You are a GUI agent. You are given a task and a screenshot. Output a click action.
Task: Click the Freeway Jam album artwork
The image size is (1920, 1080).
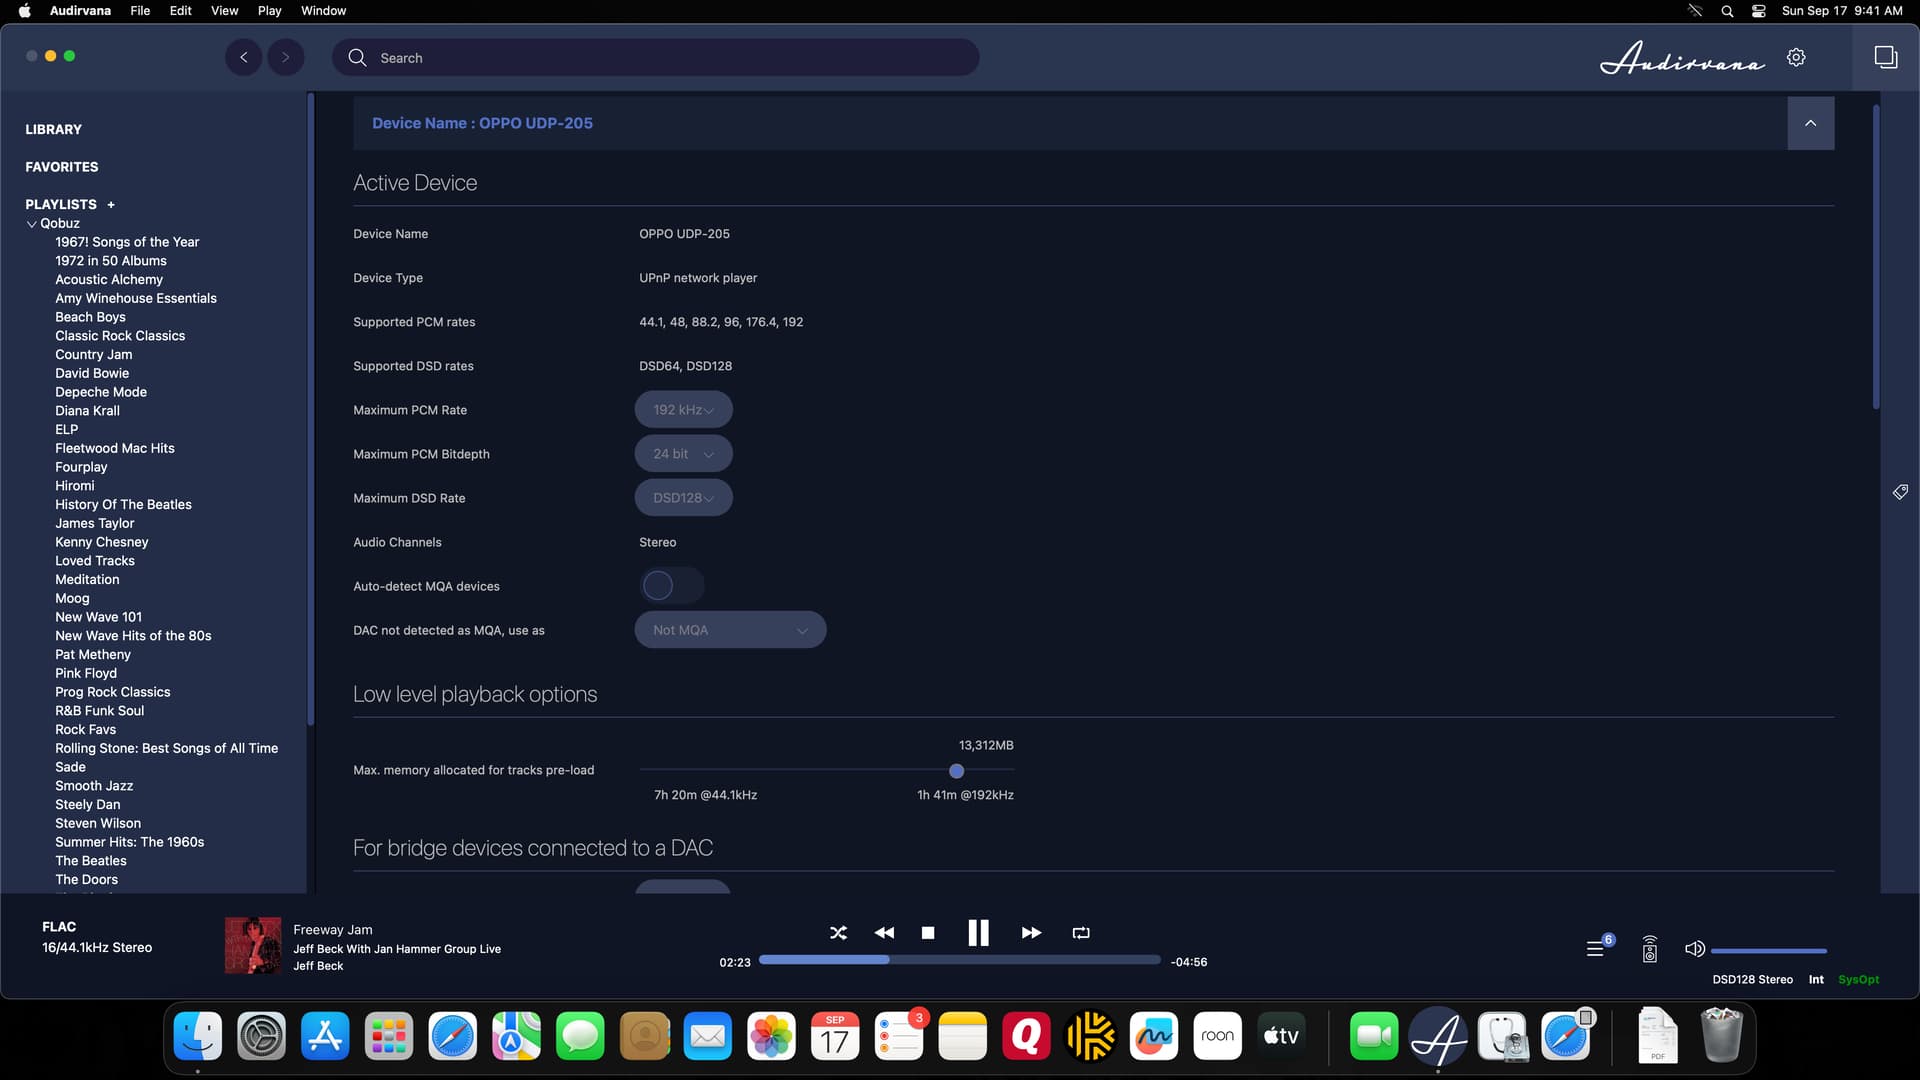coord(252,946)
